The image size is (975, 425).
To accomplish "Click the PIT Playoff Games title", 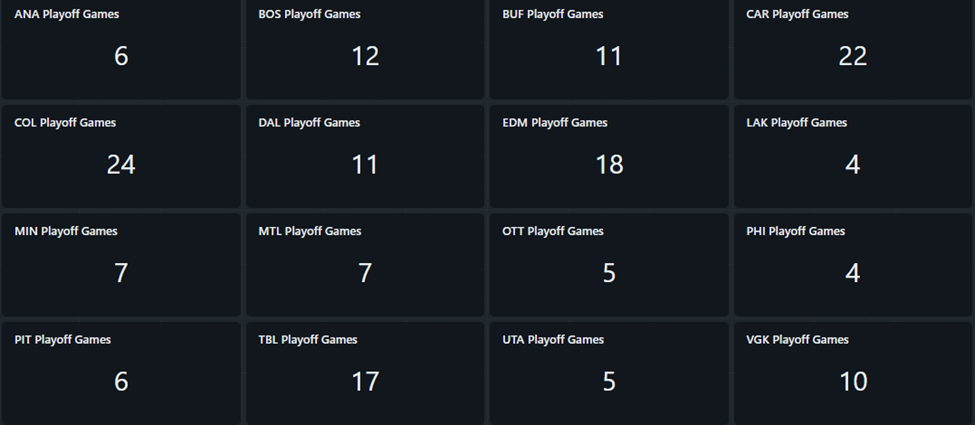I will click(x=63, y=340).
